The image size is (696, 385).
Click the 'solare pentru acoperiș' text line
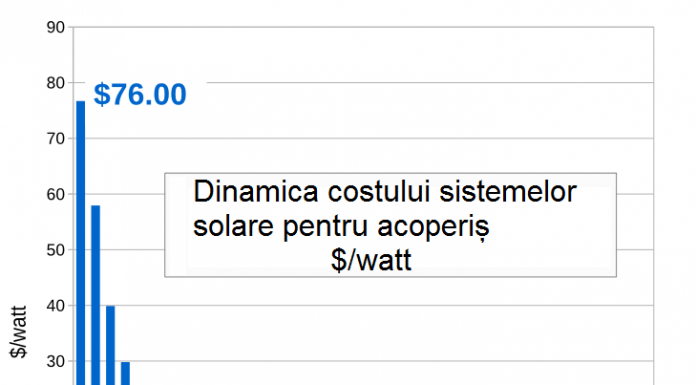point(341,226)
